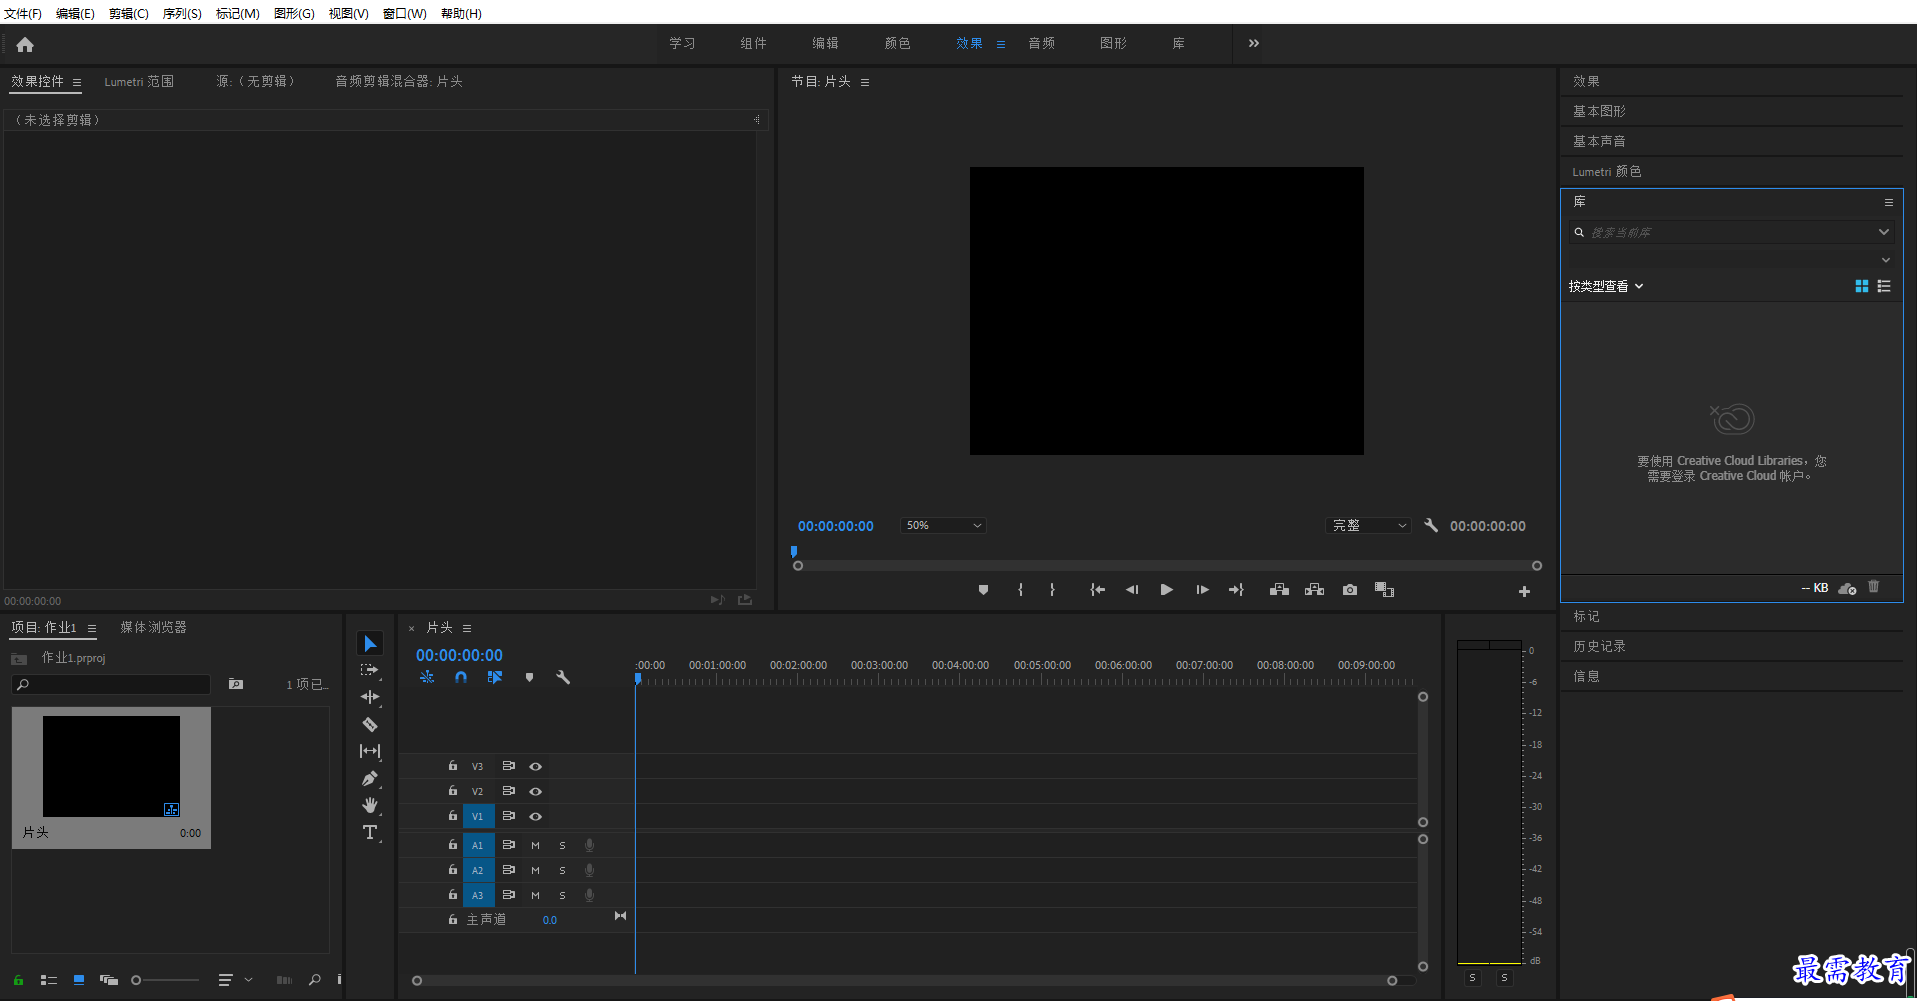Click Mark In bracket button
1917x1001 pixels.
(x=1020, y=590)
